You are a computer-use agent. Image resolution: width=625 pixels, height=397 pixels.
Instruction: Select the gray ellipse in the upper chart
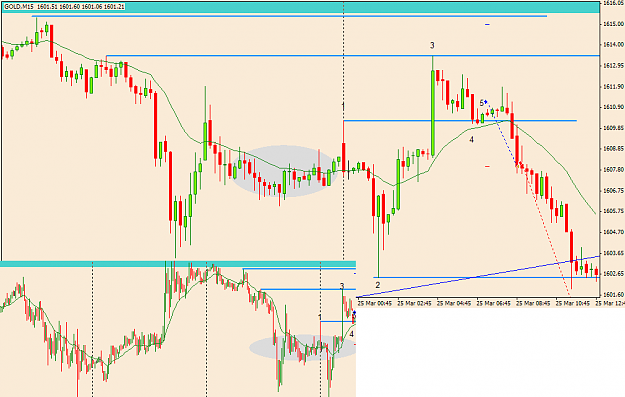pyautogui.click(x=285, y=171)
